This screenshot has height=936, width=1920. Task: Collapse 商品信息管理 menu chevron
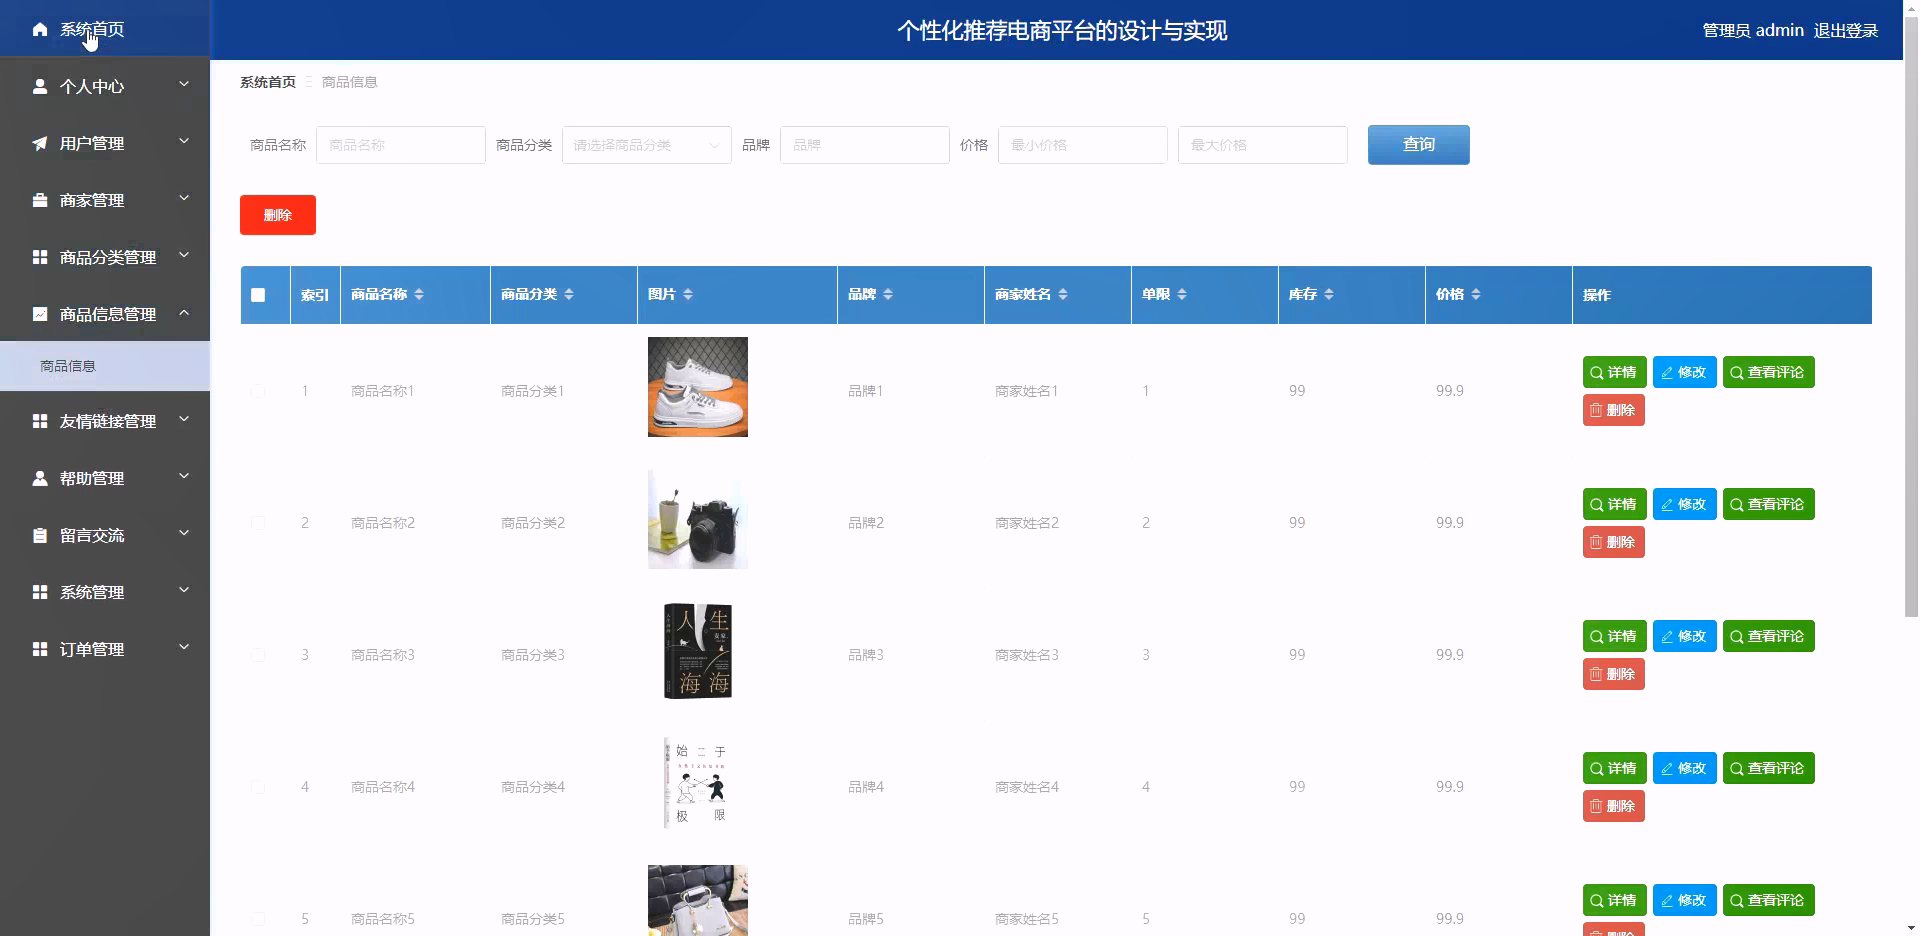tap(184, 313)
